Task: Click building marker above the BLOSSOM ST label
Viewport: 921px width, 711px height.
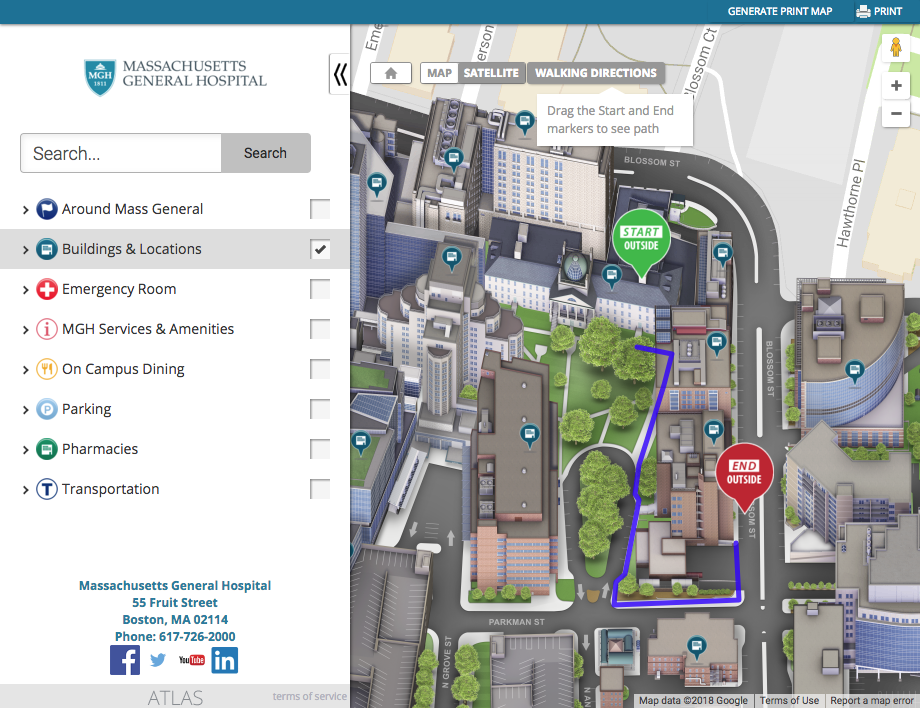Action: pos(524,123)
